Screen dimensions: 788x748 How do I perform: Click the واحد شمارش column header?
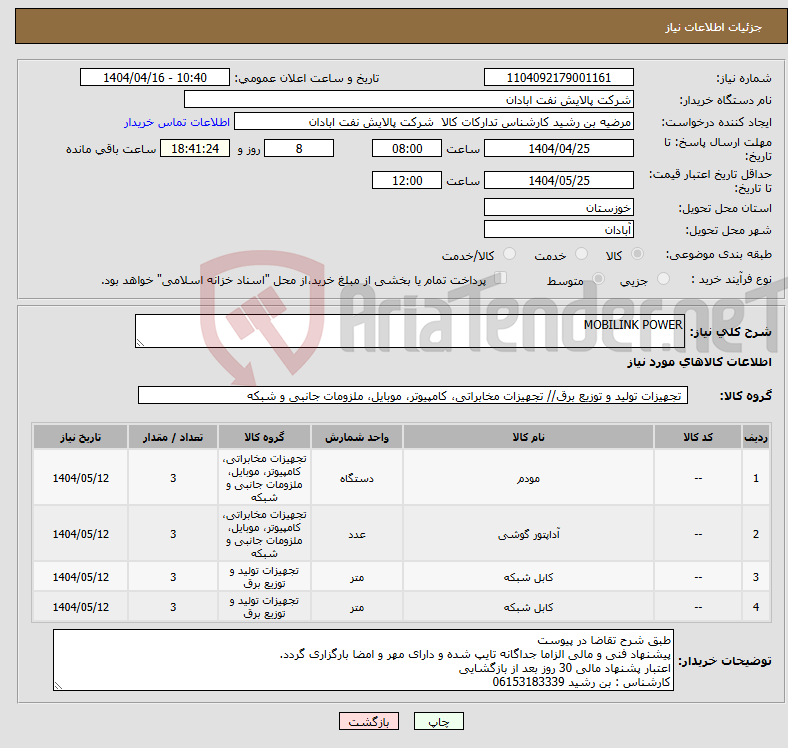point(357,437)
